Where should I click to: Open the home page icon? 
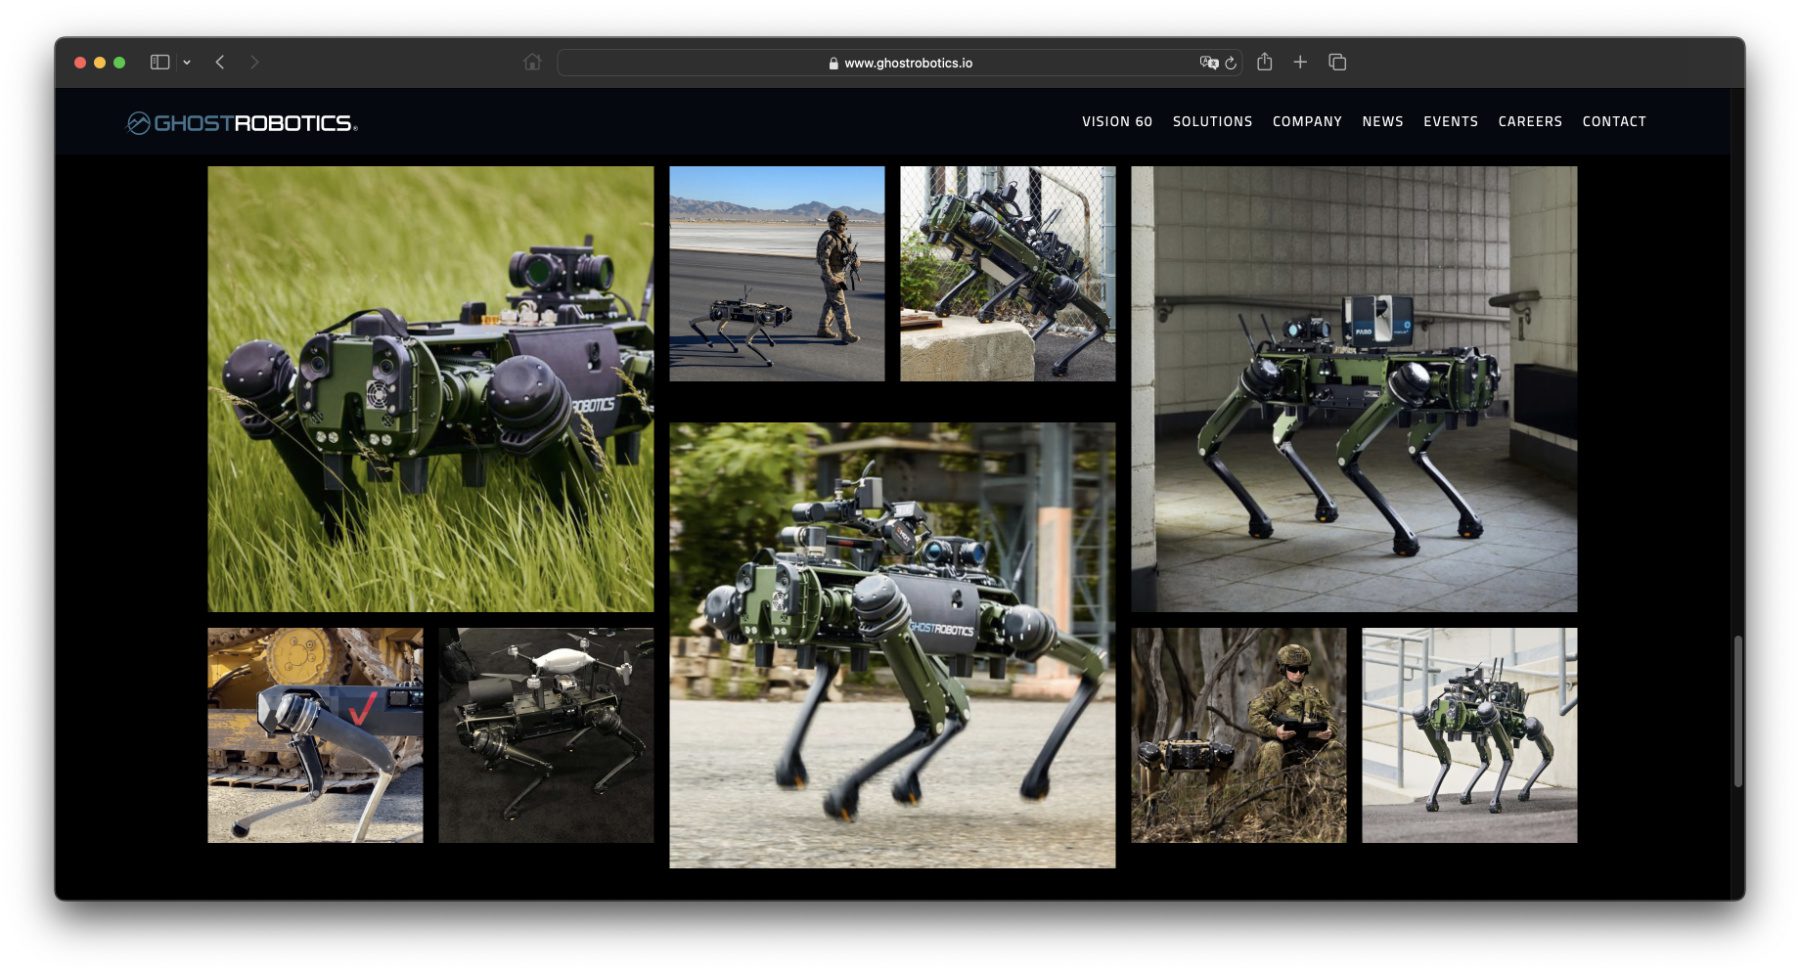coord(532,62)
